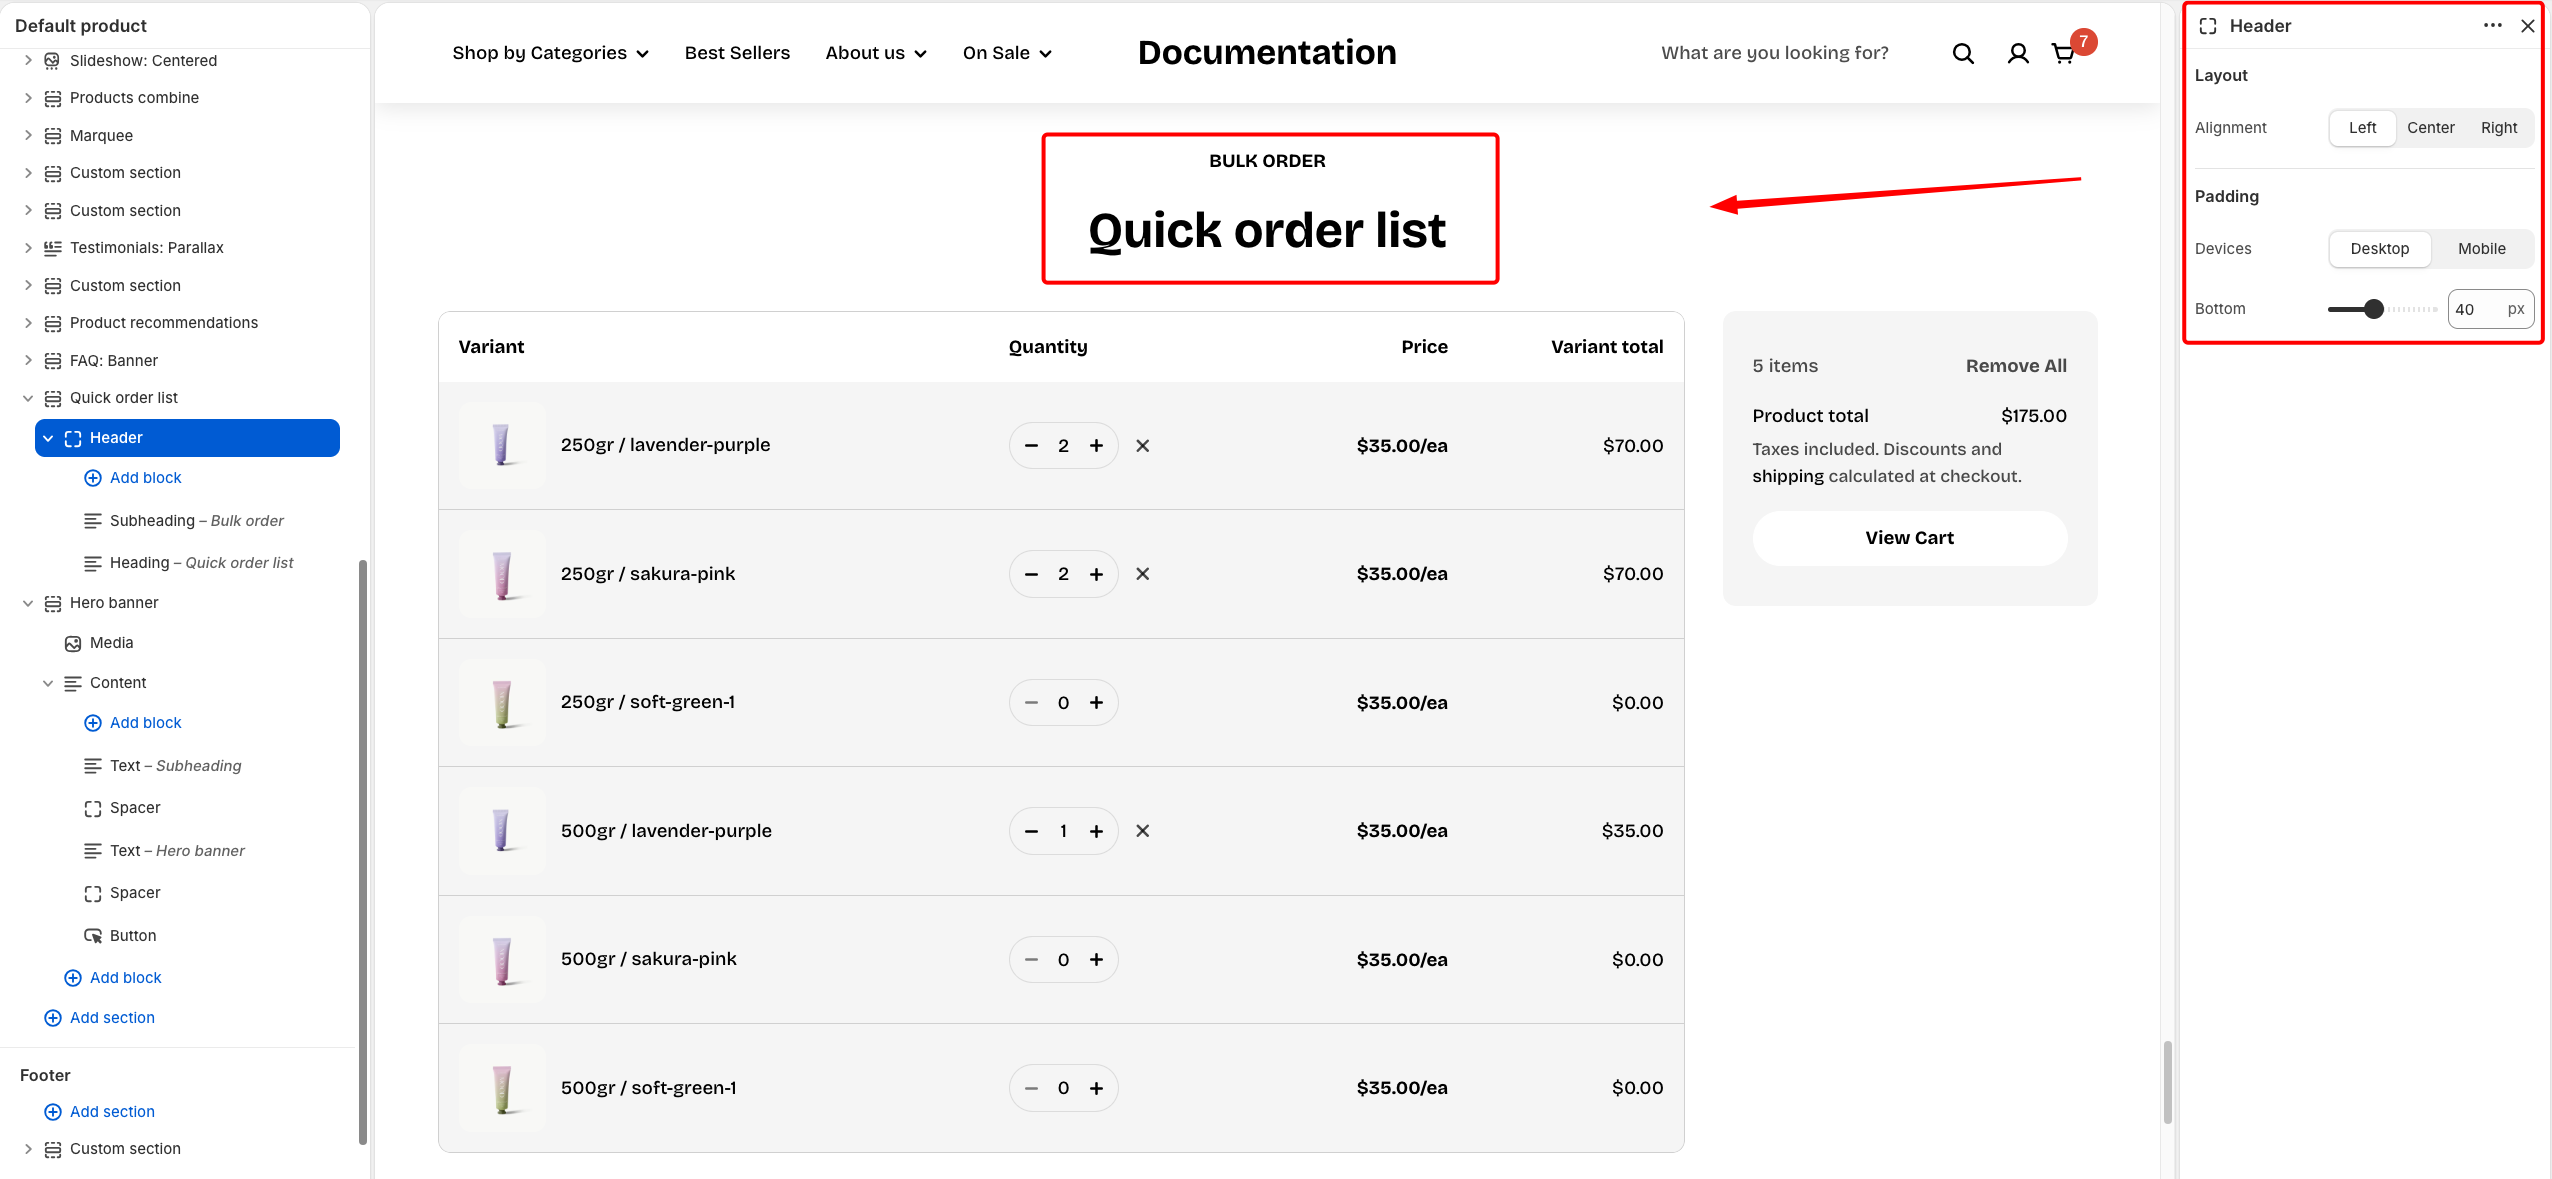The height and width of the screenshot is (1179, 2552).
Task: Increase quantity for 250gr / sakura-pink
Action: tap(1096, 574)
